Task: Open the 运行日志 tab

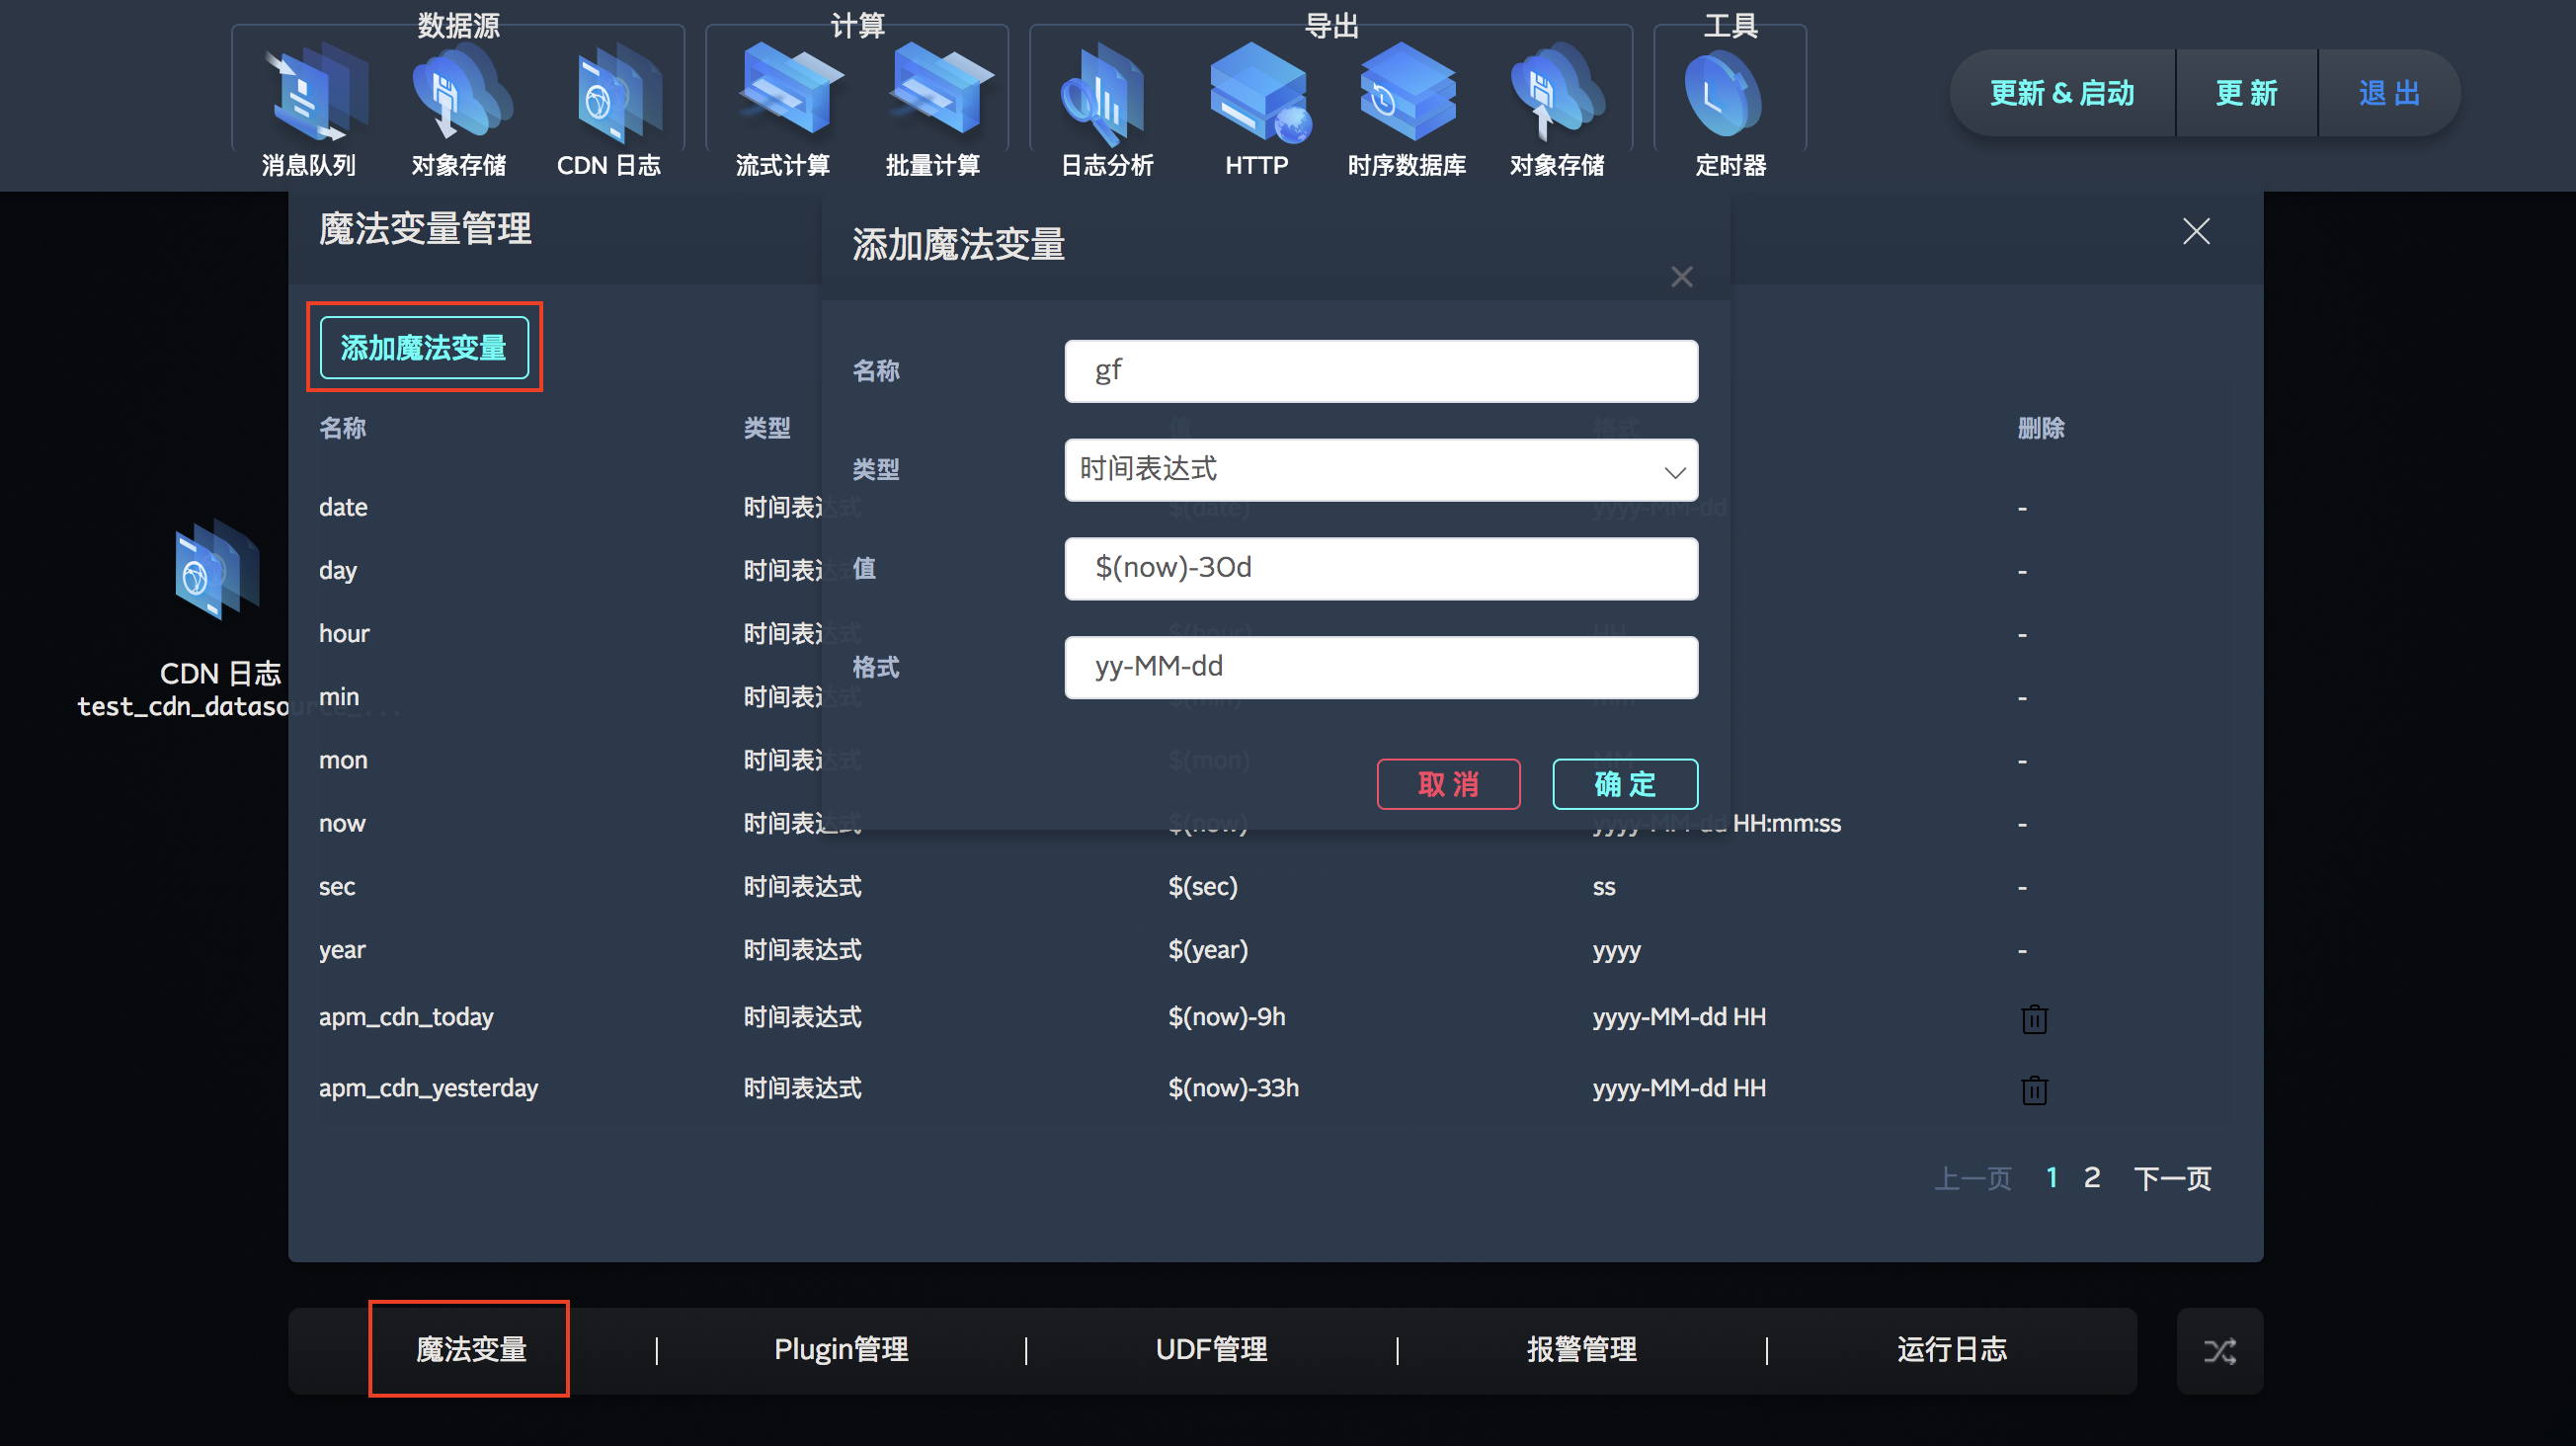Action: tap(1951, 1349)
